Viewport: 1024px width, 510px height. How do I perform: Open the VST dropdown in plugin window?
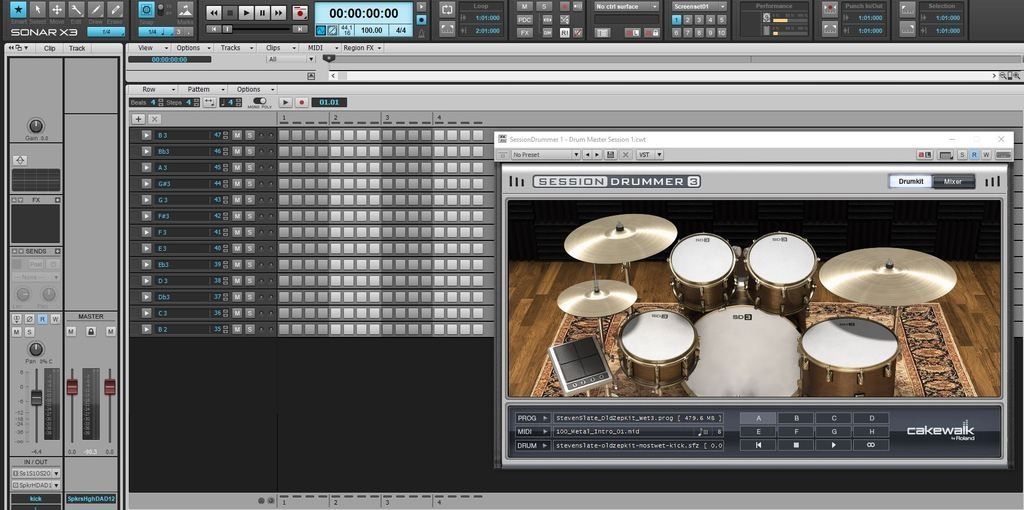pyautogui.click(x=649, y=155)
